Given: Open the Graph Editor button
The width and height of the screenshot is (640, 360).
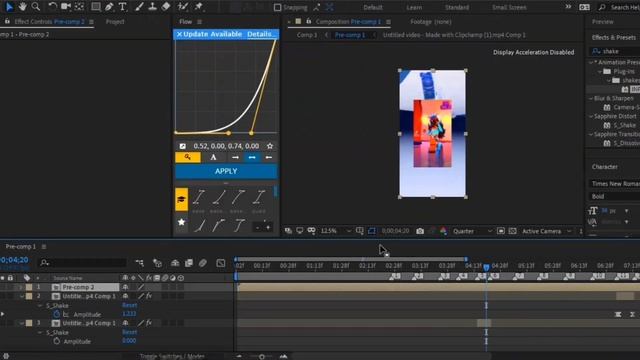Looking at the screenshot, I should 220,263.
